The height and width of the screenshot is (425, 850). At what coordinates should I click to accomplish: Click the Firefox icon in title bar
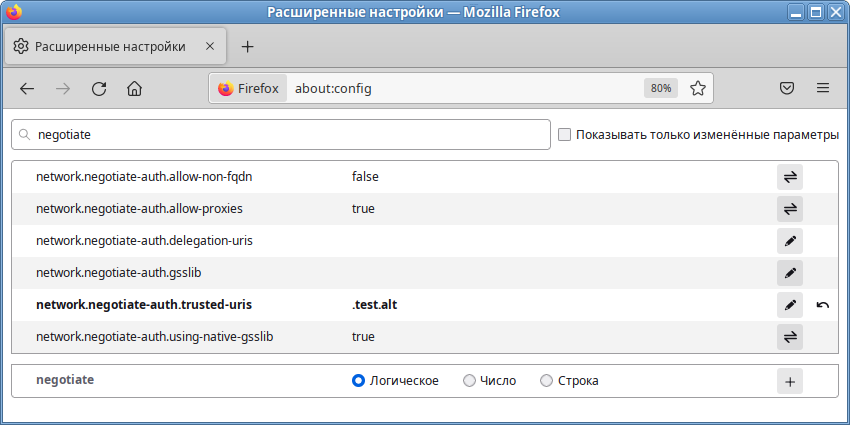14,12
